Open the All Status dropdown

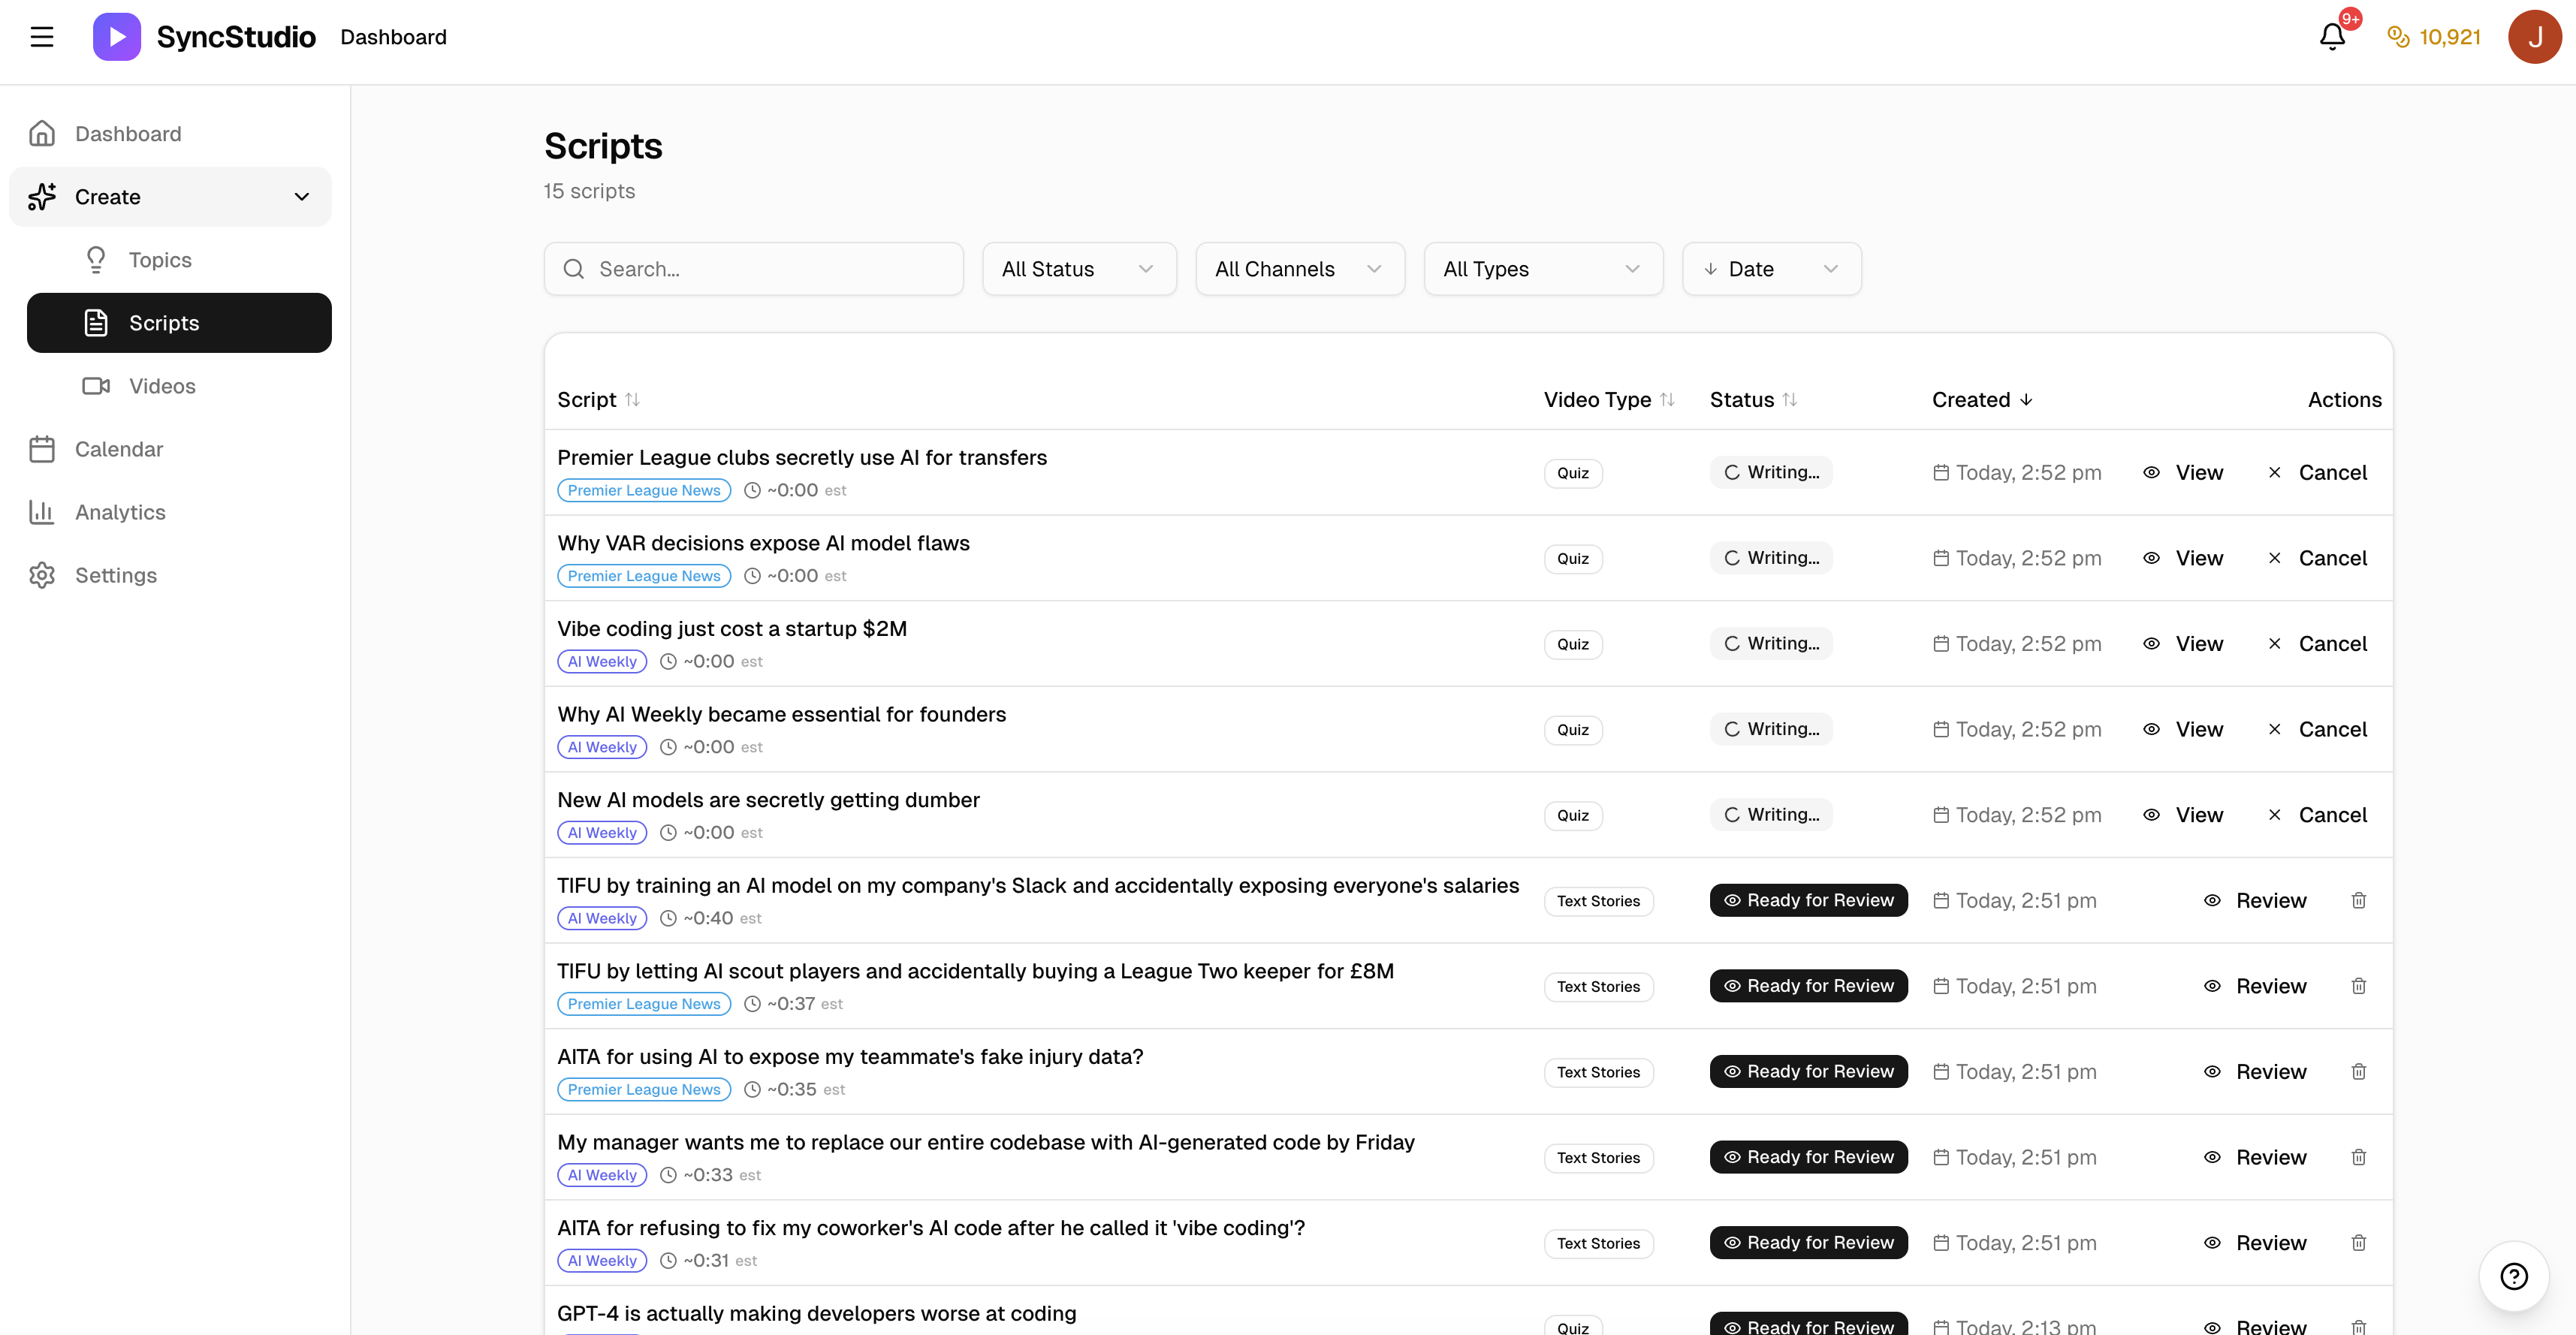[1079, 268]
